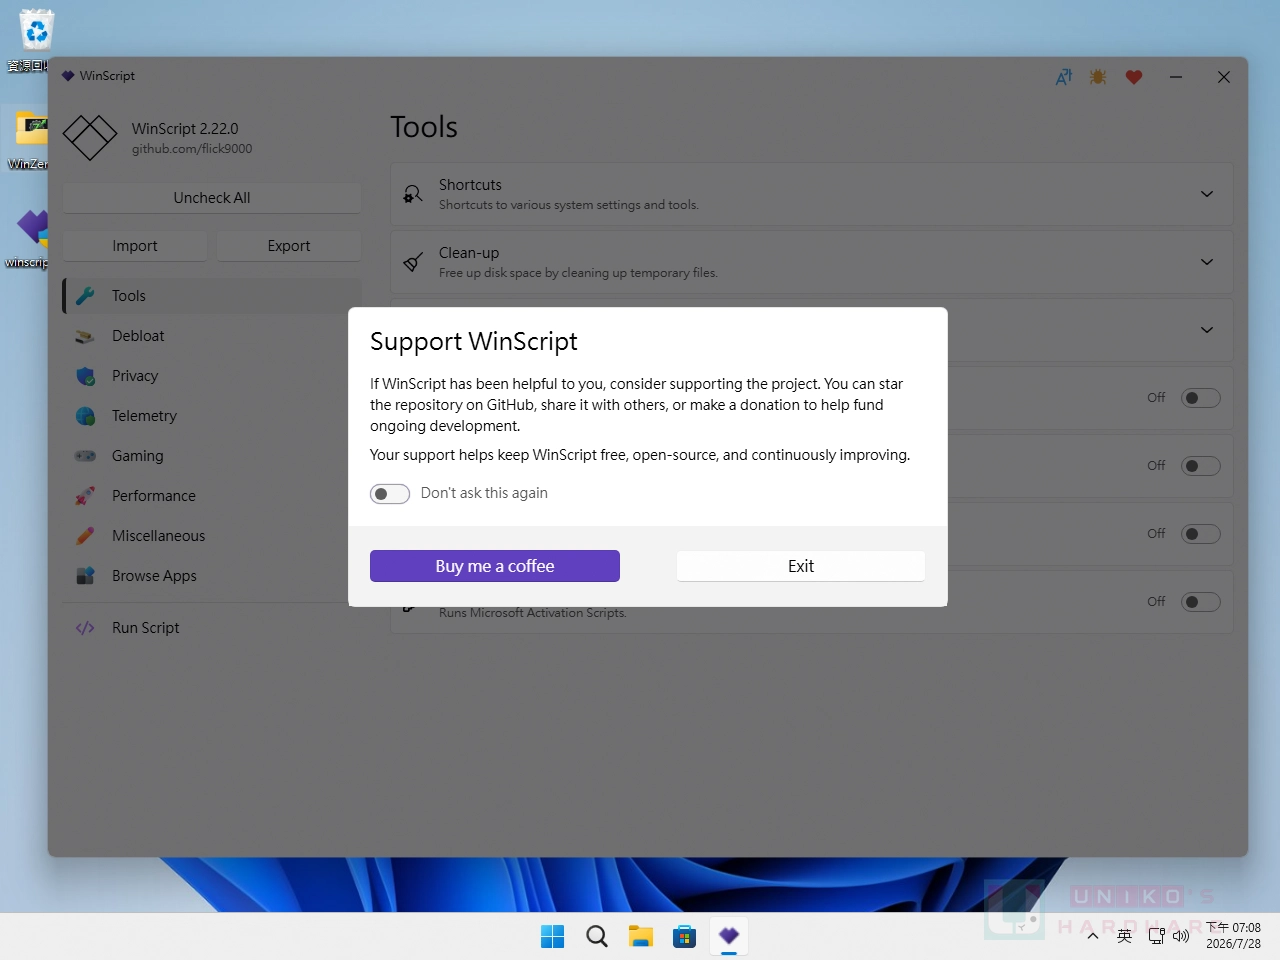Viewport: 1280px width, 960px height.
Task: Toggle "Don't ask this again" switch
Action: (390, 494)
